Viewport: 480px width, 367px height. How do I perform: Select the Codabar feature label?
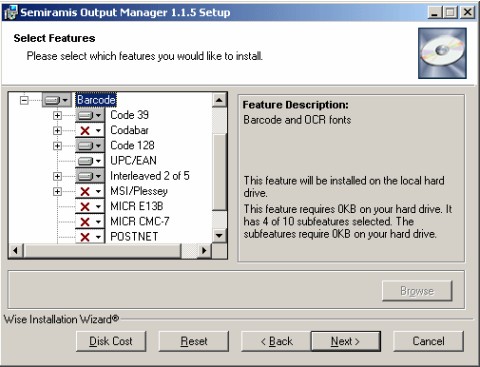[x=129, y=130]
